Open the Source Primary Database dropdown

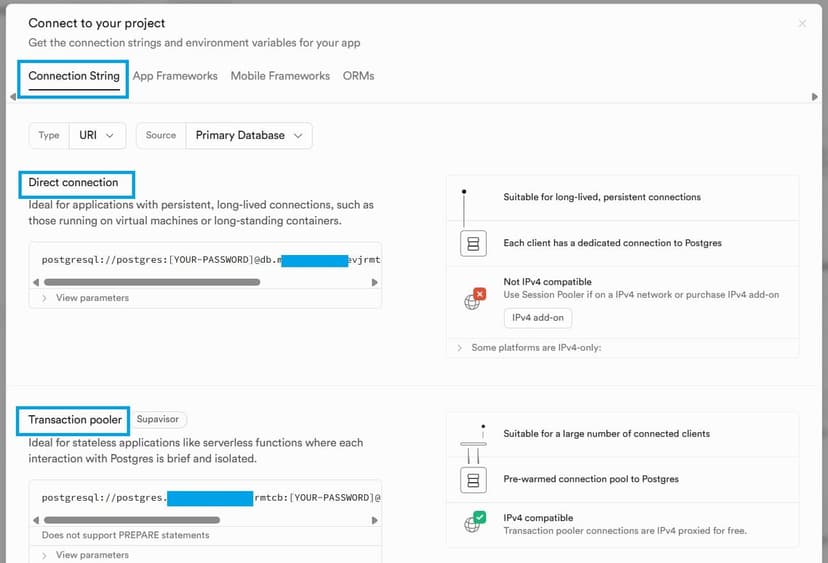tap(248, 135)
